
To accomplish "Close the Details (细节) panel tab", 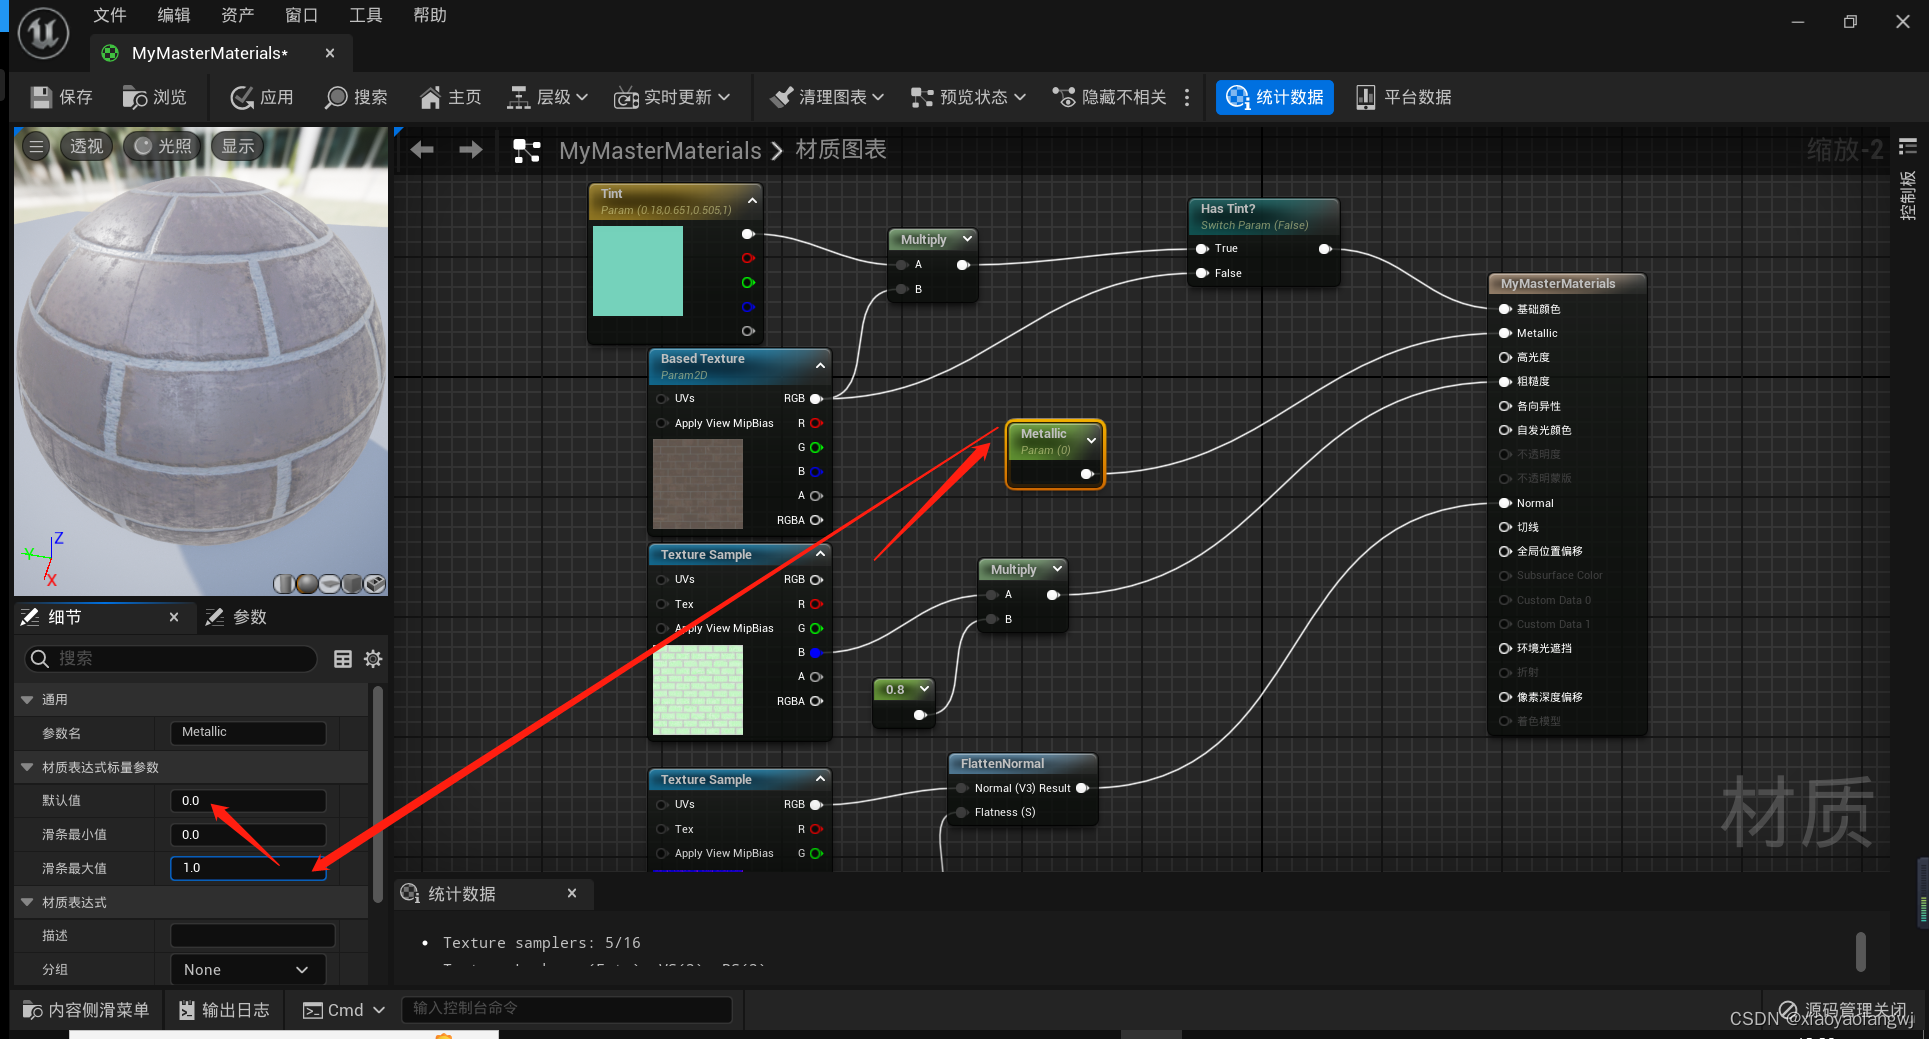I will (x=174, y=617).
